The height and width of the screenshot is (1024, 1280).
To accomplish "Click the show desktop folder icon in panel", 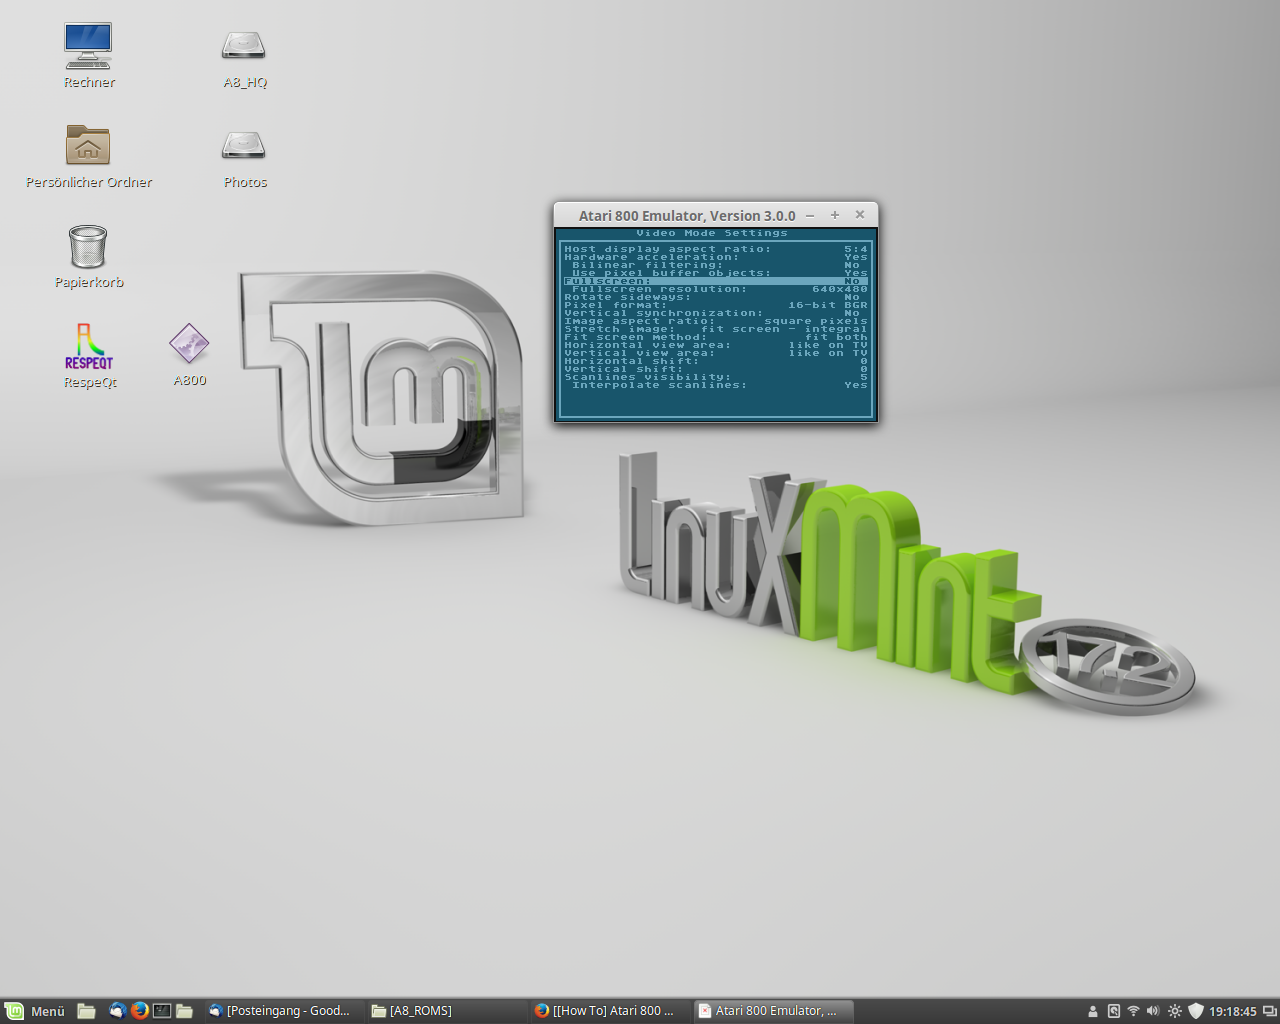I will [x=86, y=1011].
